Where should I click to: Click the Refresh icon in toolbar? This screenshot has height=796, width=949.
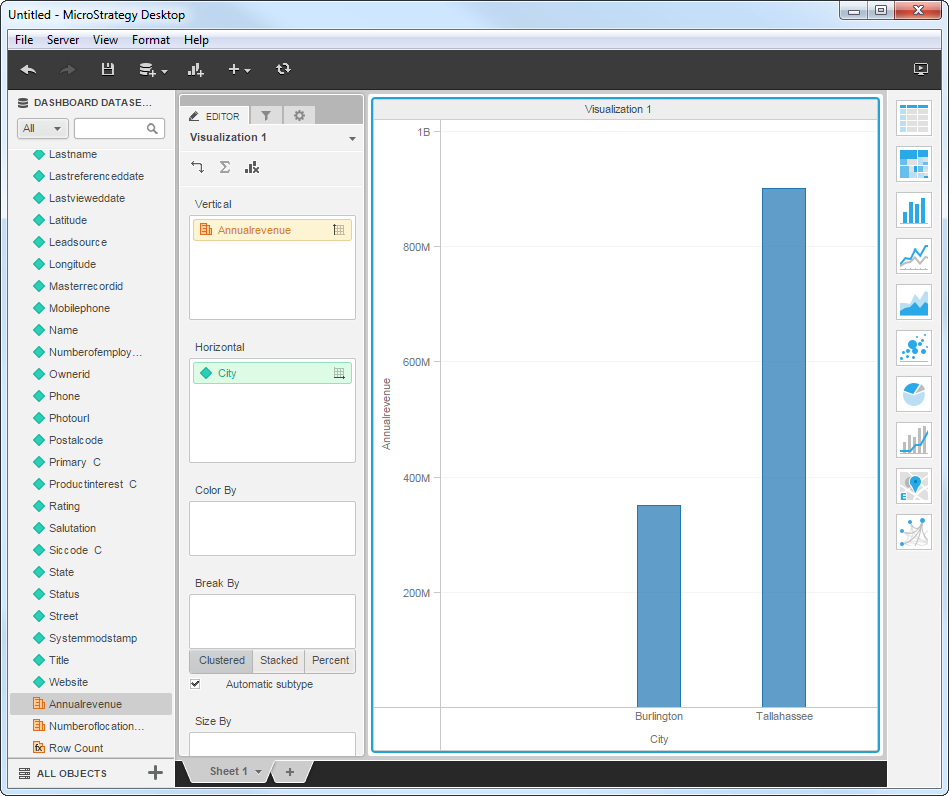(283, 69)
